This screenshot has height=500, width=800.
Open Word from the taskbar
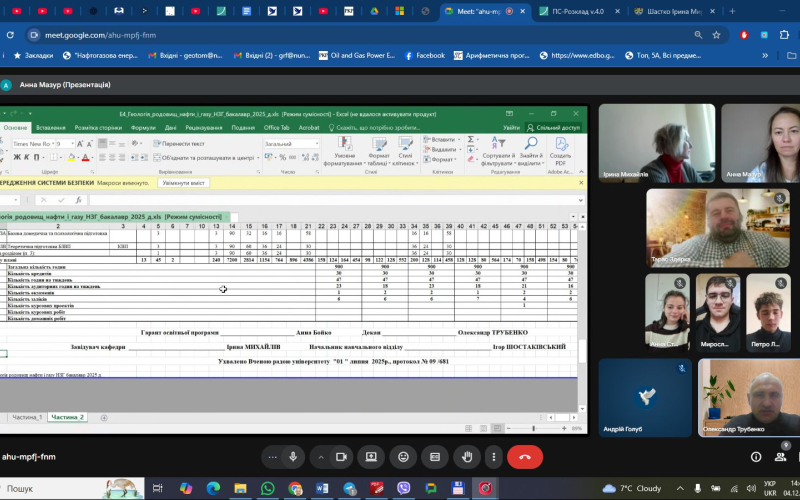point(322,489)
